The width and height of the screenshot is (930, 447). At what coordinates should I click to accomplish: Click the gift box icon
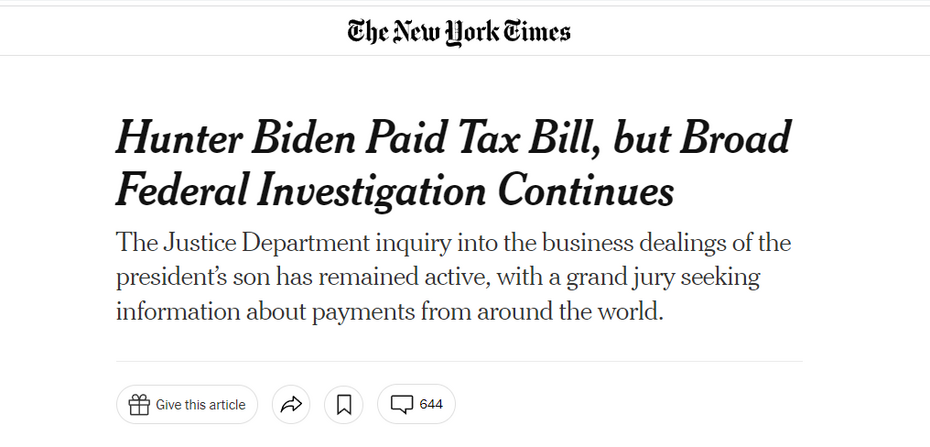[139, 405]
